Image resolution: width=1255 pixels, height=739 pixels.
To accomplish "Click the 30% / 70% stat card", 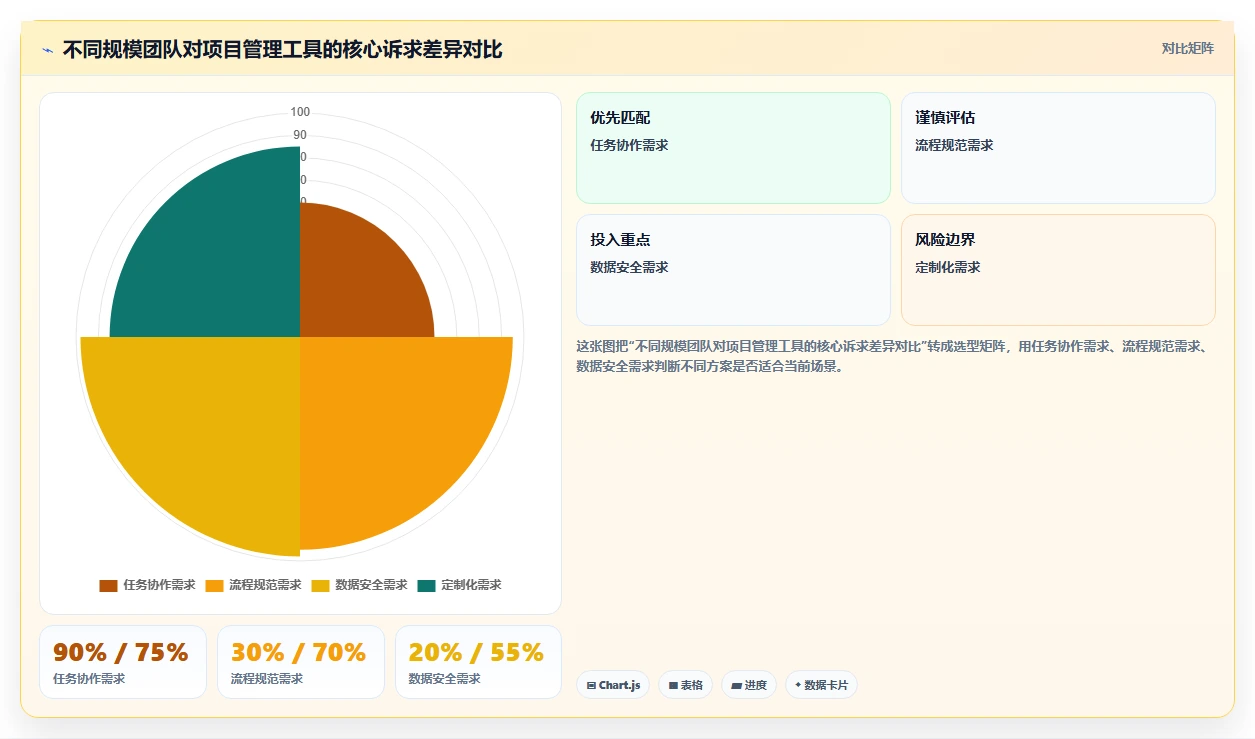I will coord(301,662).
